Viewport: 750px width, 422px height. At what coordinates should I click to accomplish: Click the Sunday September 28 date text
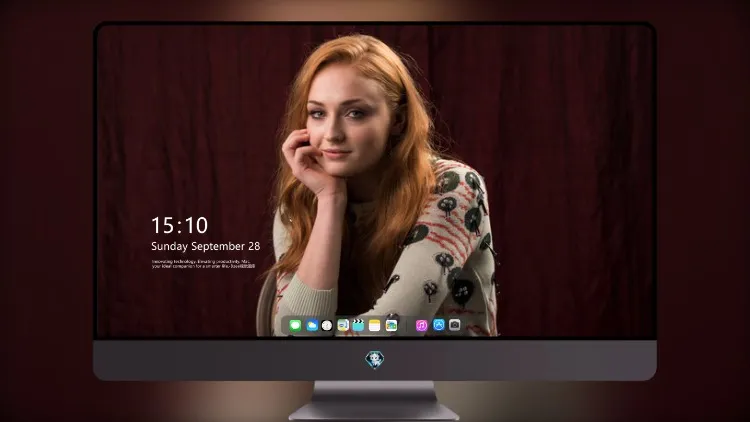pos(206,246)
